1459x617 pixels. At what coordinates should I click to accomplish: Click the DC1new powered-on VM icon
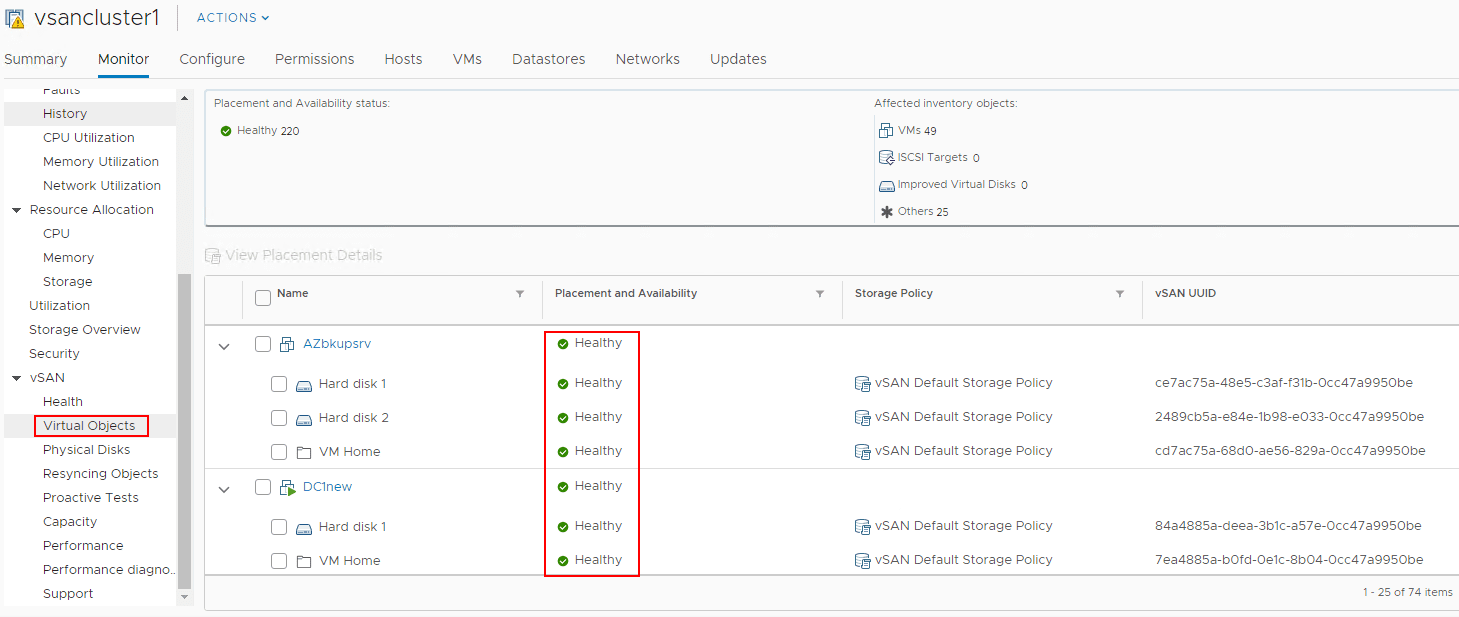[287, 487]
